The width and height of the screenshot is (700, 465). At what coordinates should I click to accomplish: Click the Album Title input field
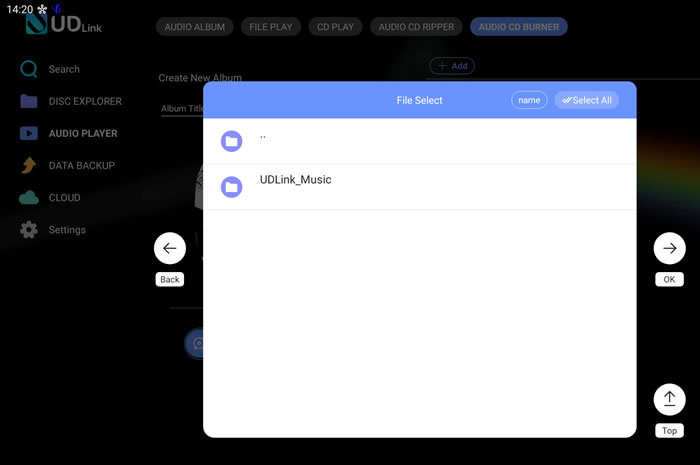pos(182,109)
